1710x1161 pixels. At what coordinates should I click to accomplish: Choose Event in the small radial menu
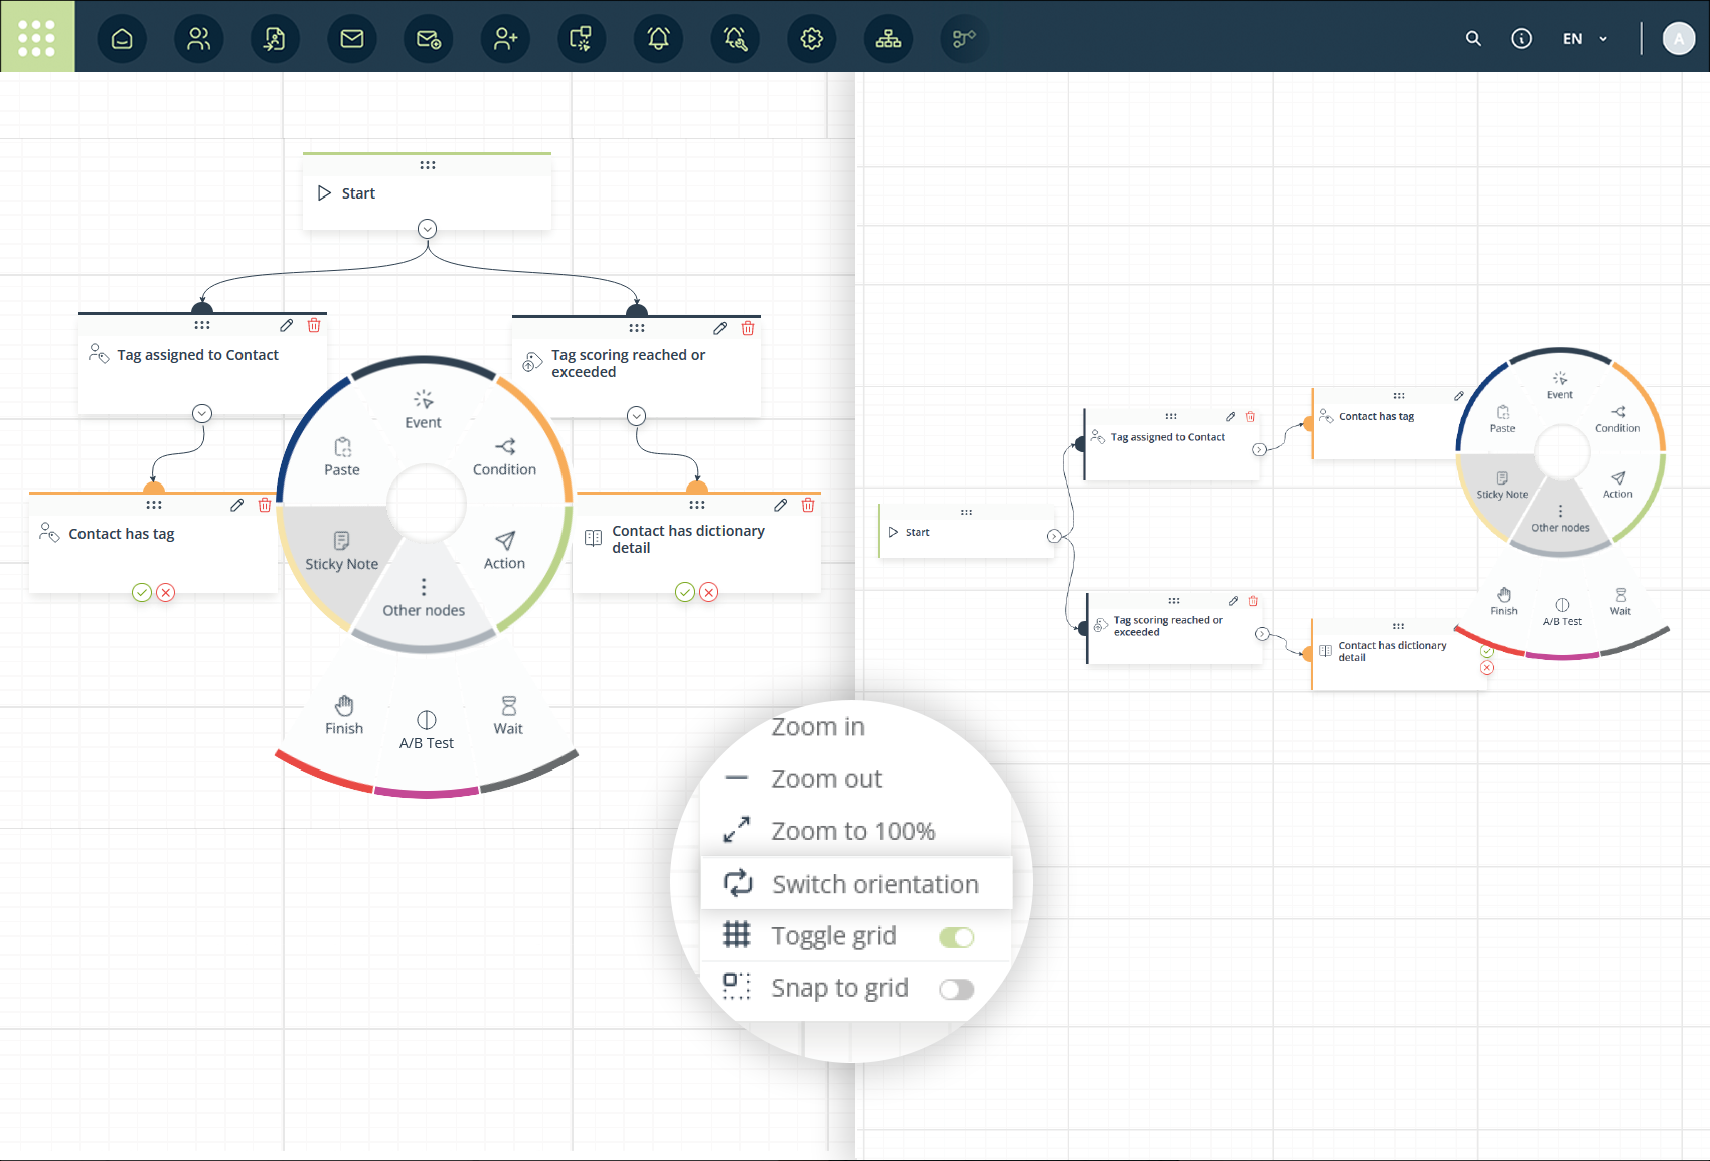(x=1560, y=386)
